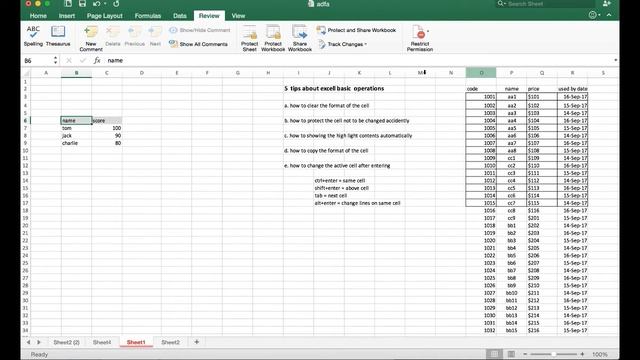Click the share people icon
Image resolution: width=640 pixels, height=360 pixels.
tap(607, 4)
